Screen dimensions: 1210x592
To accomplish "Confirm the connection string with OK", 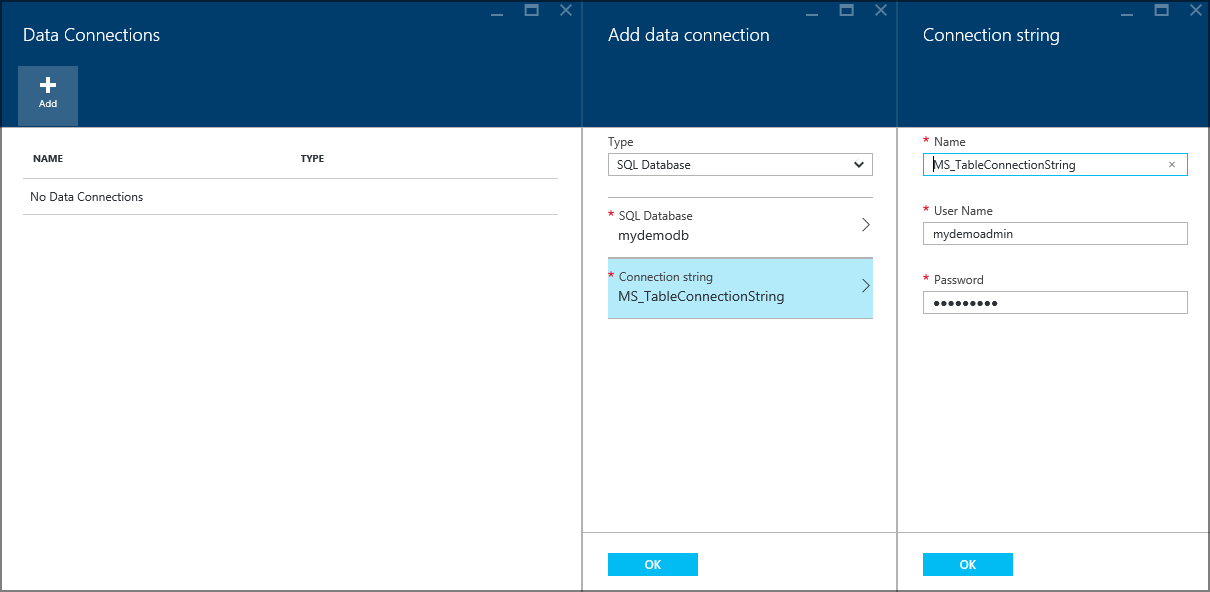I will point(967,564).
